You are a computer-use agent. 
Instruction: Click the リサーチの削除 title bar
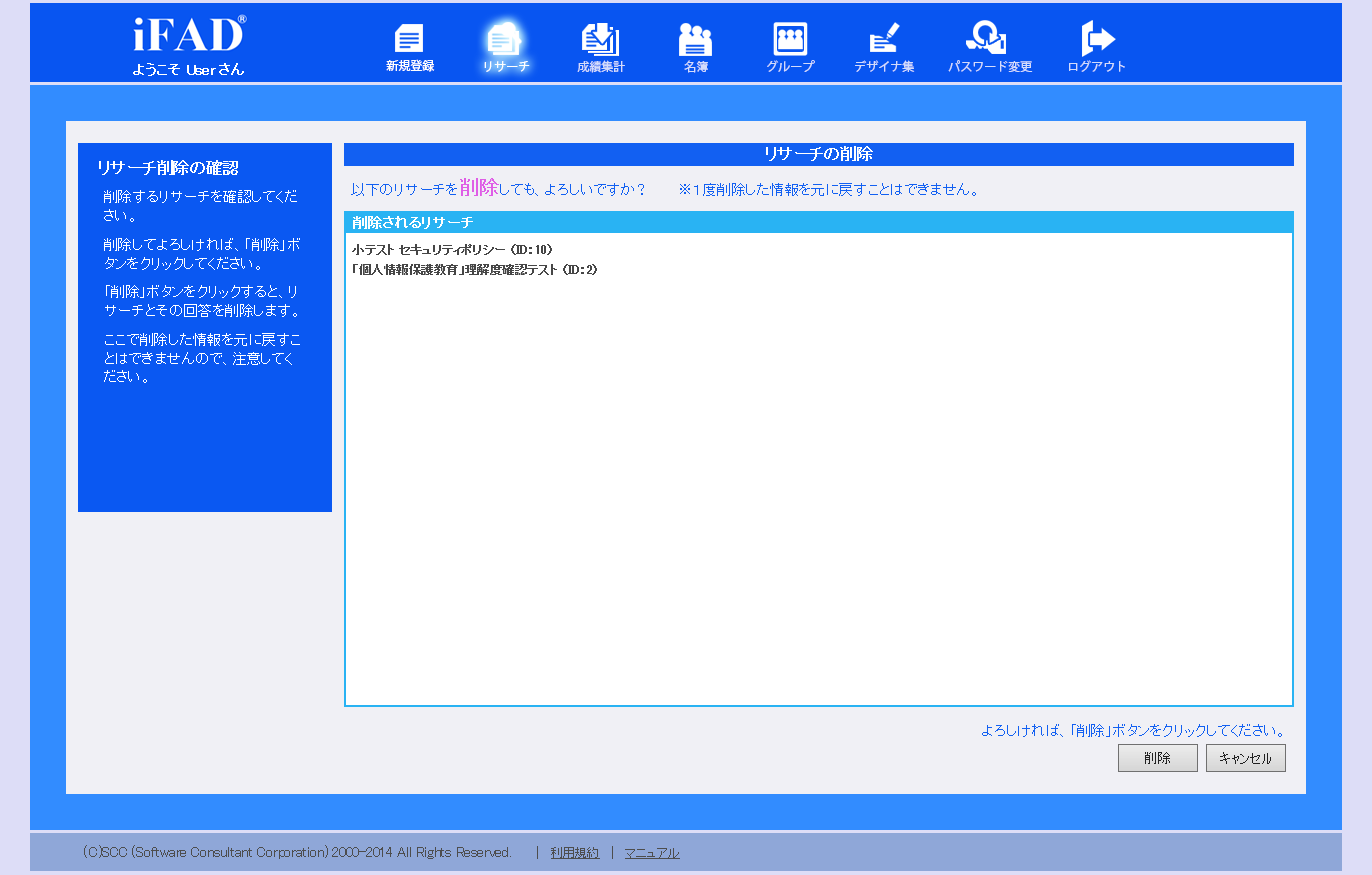(x=818, y=154)
